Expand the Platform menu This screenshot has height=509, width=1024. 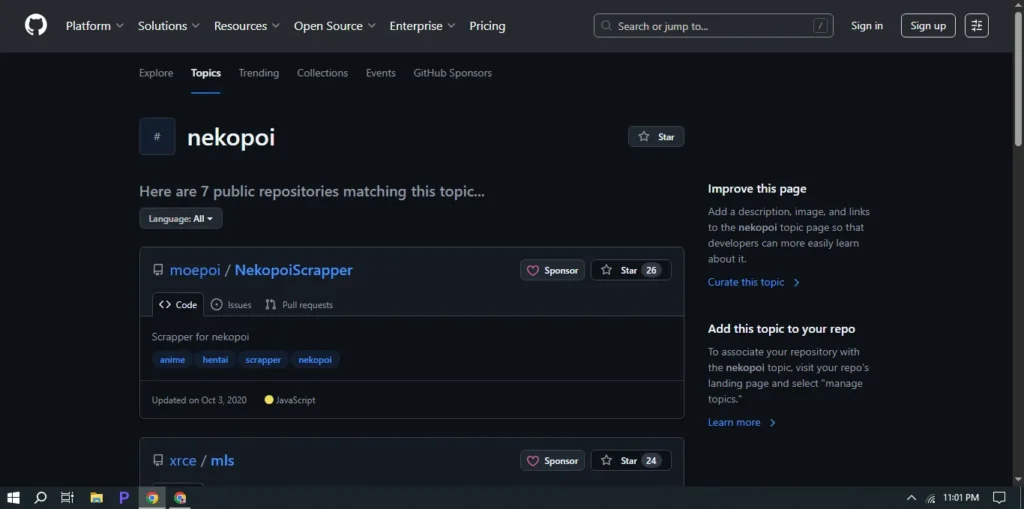click(x=95, y=26)
